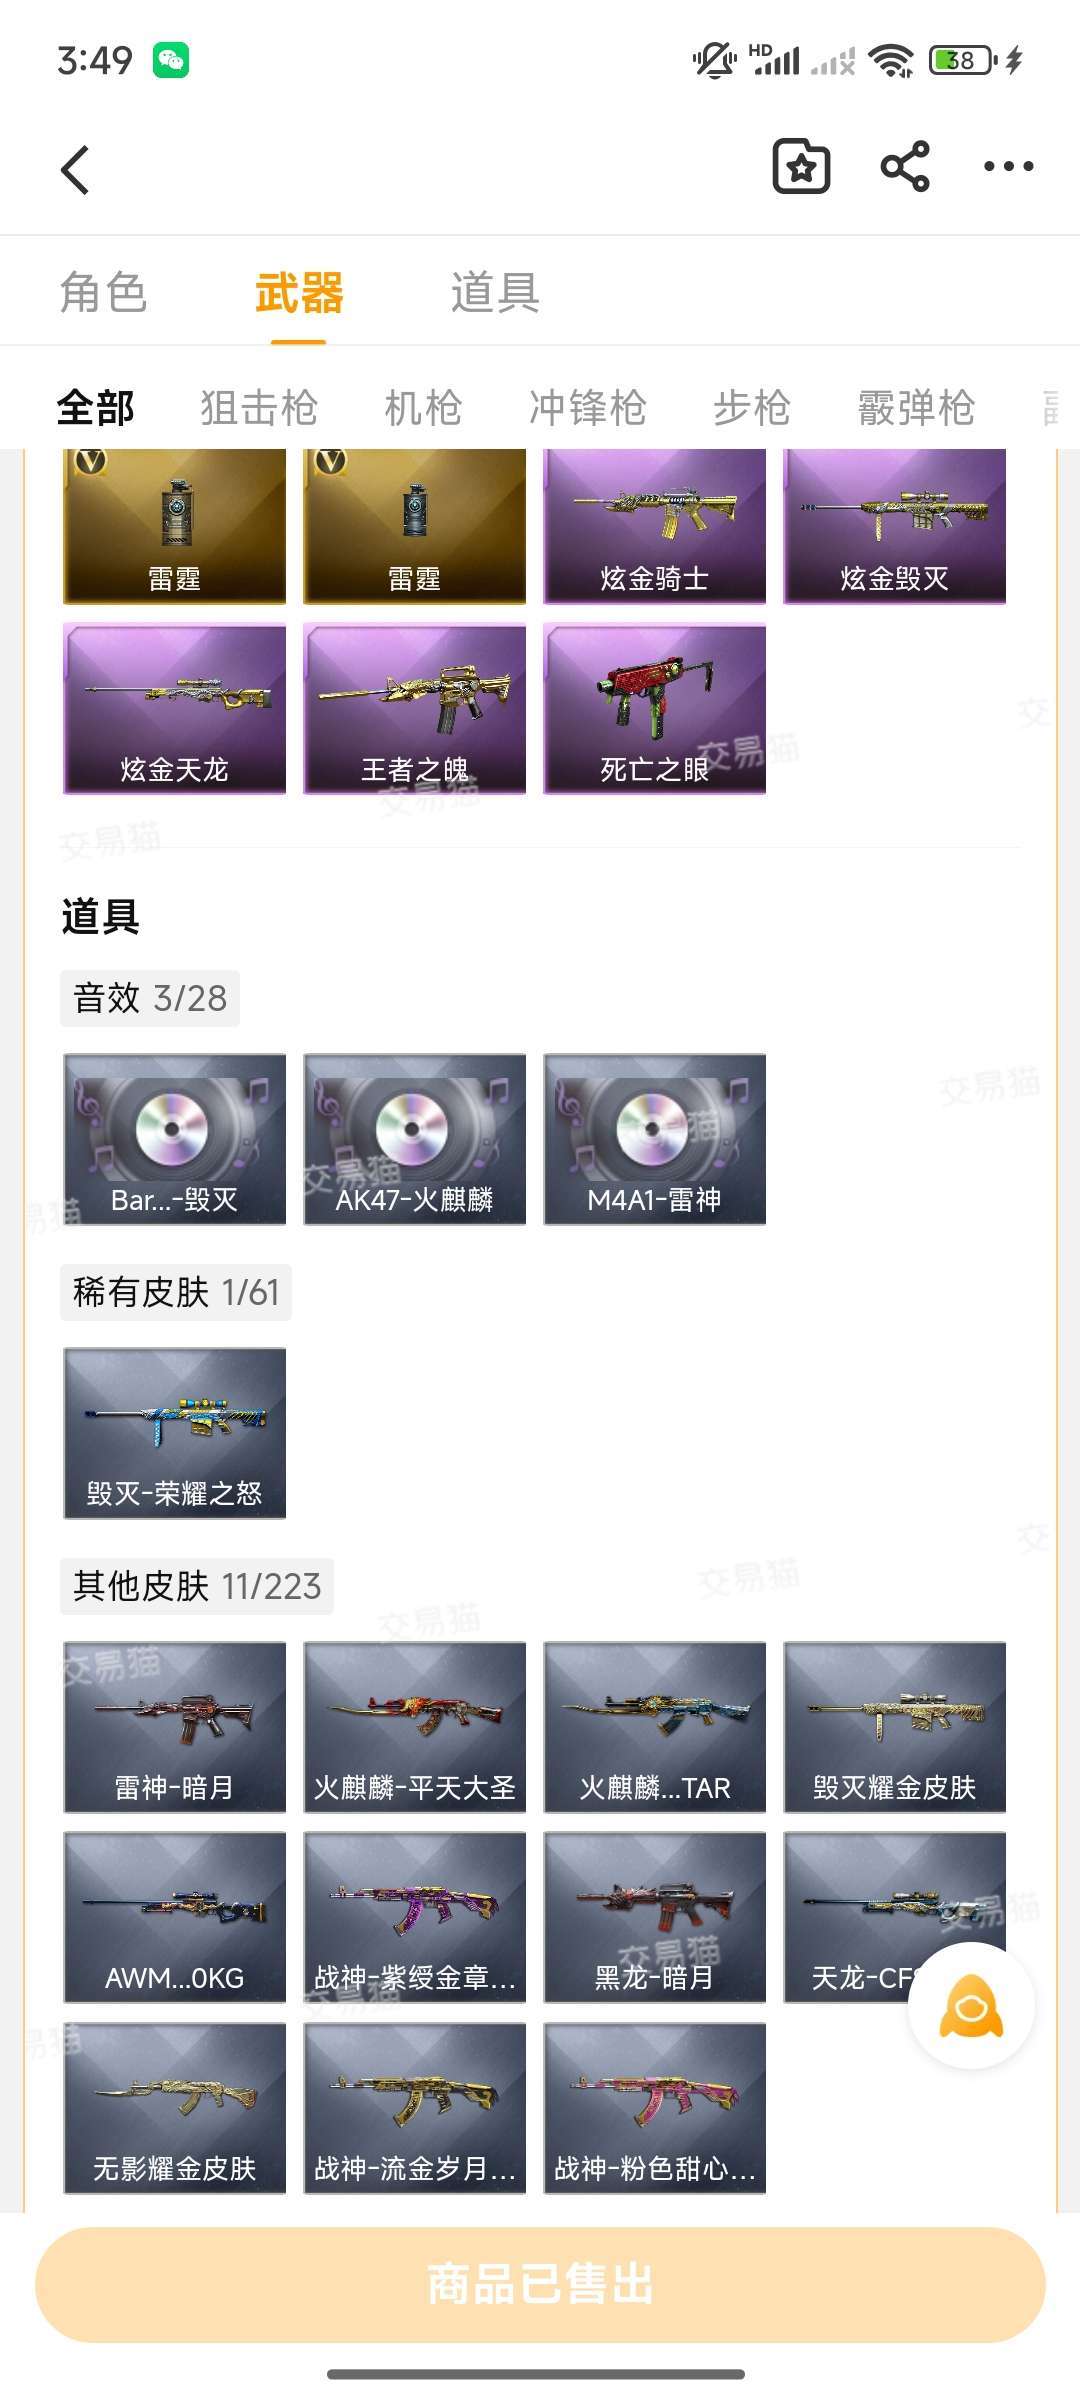Switch to the 角色 tab
Image resolution: width=1080 pixels, height=2400 pixels.
pos(103,293)
